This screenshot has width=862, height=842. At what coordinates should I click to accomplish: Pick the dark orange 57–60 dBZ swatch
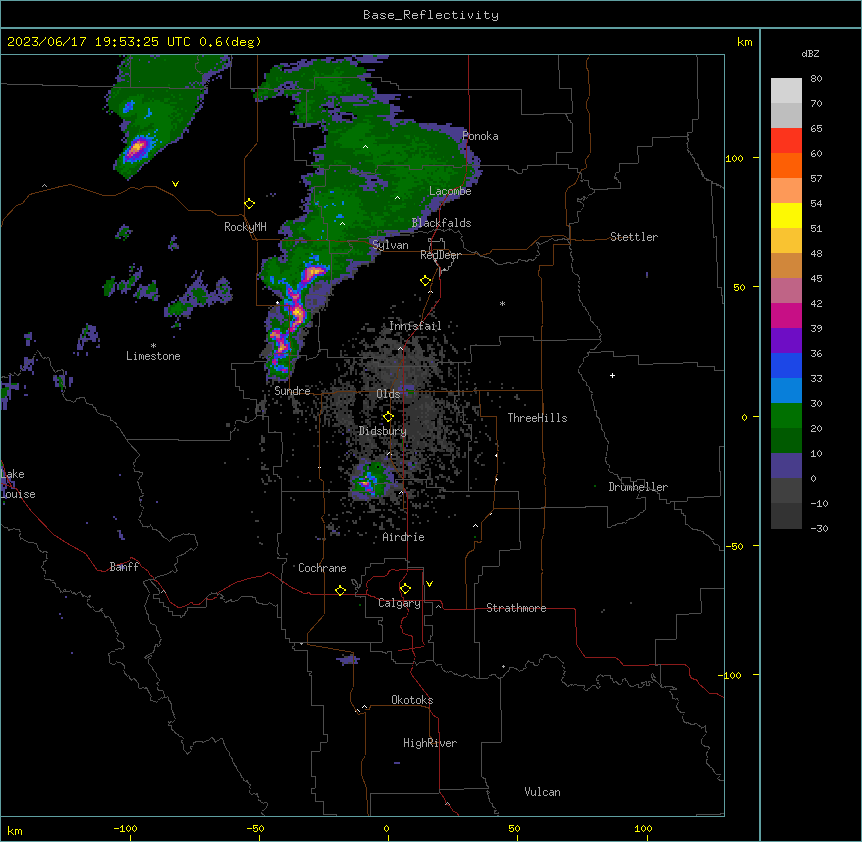786,165
